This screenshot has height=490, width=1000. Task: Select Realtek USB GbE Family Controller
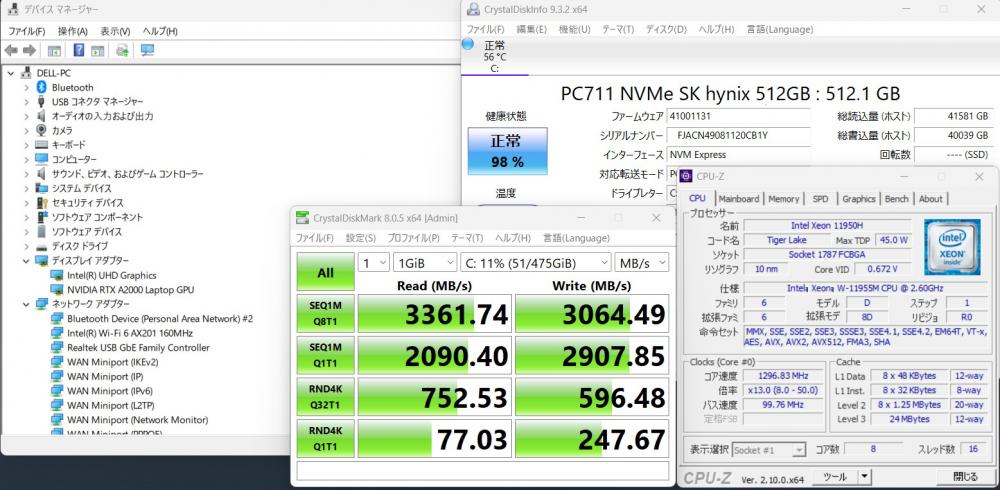click(138, 348)
